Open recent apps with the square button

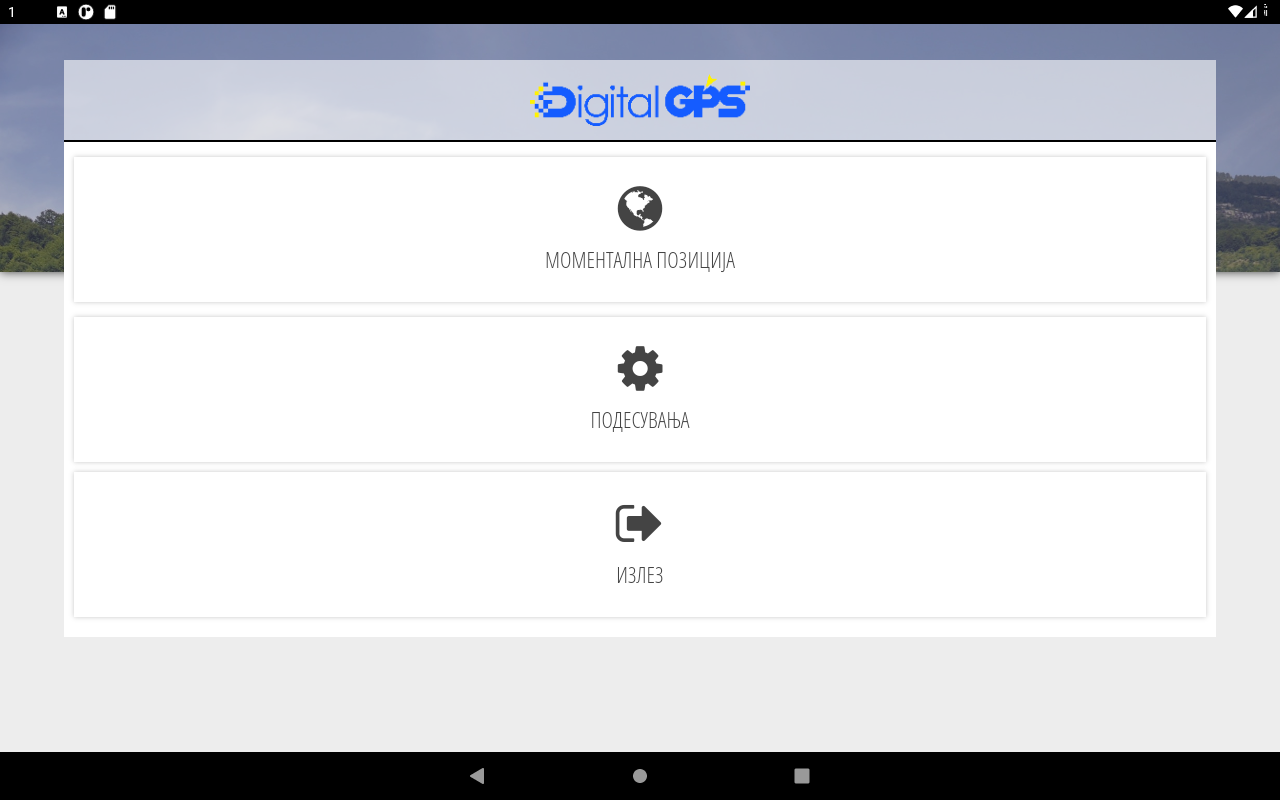[x=802, y=776]
